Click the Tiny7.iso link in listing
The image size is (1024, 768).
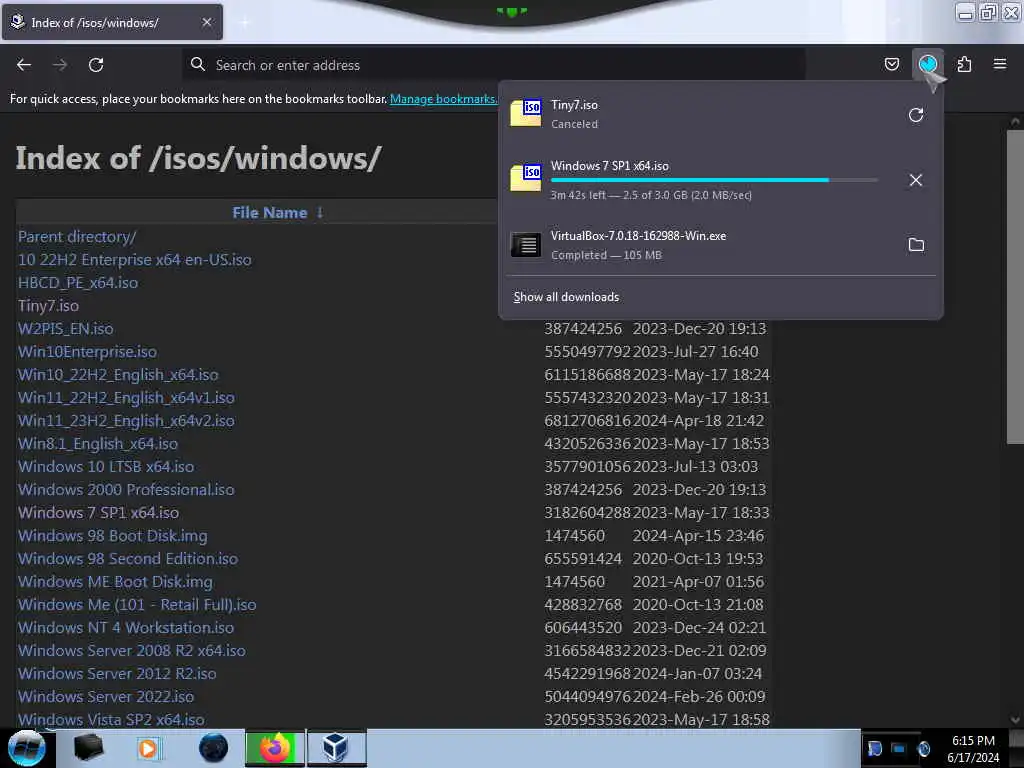pos(48,306)
